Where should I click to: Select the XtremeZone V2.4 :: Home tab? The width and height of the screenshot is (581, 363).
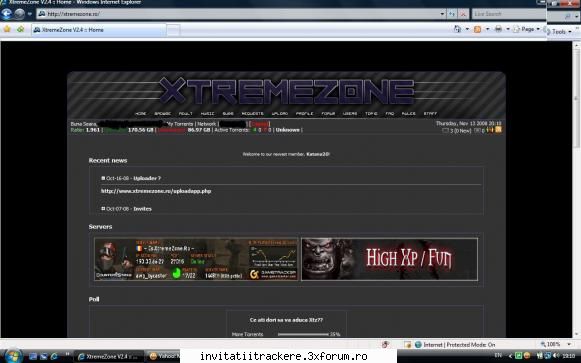(99, 30)
